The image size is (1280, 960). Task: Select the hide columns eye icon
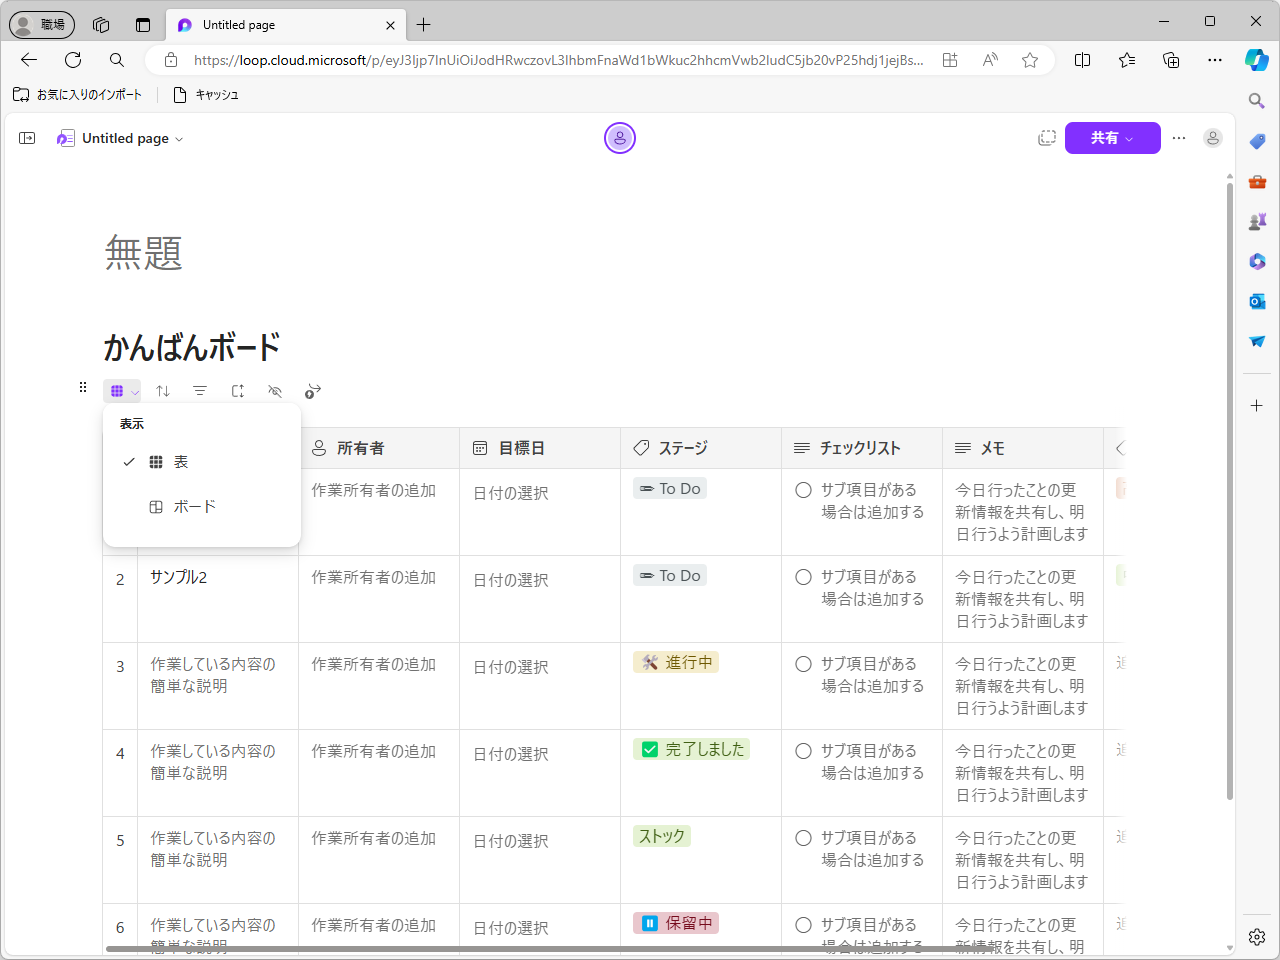tap(275, 390)
